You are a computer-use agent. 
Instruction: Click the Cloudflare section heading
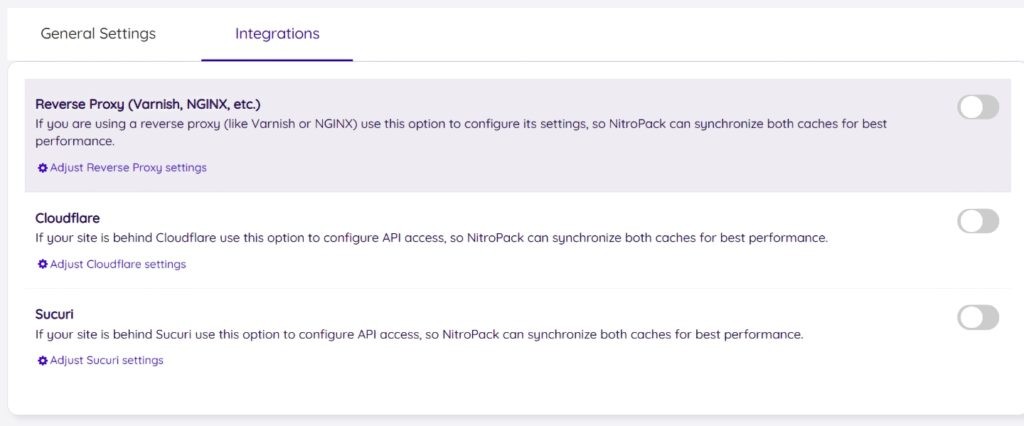point(67,218)
